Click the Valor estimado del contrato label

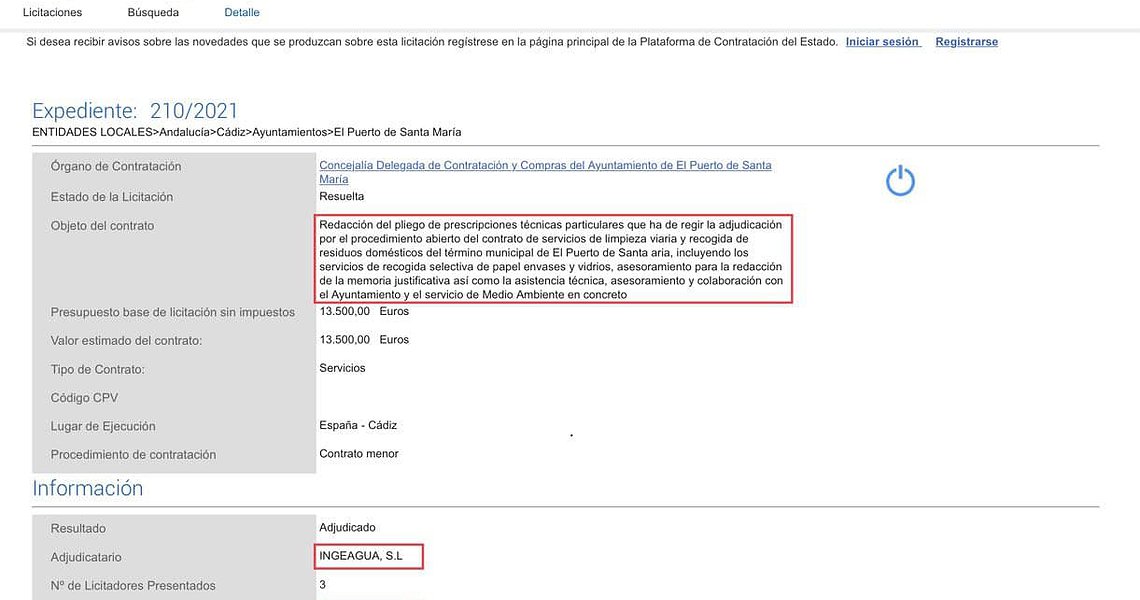tap(126, 341)
